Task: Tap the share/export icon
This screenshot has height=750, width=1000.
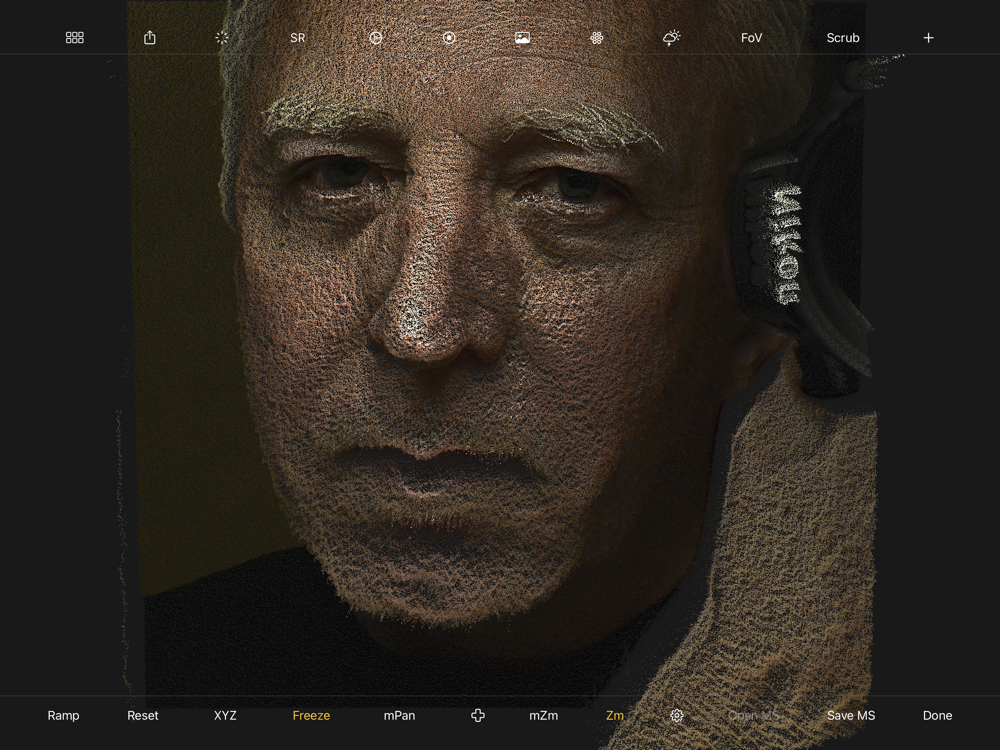Action: pos(150,38)
